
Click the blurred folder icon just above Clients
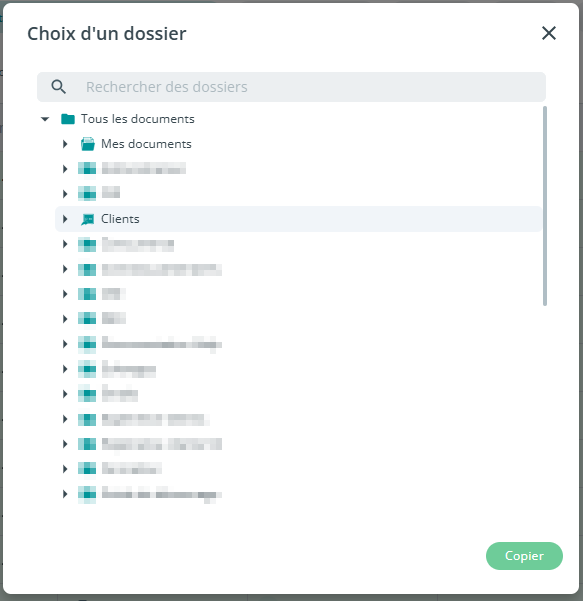[87, 193]
